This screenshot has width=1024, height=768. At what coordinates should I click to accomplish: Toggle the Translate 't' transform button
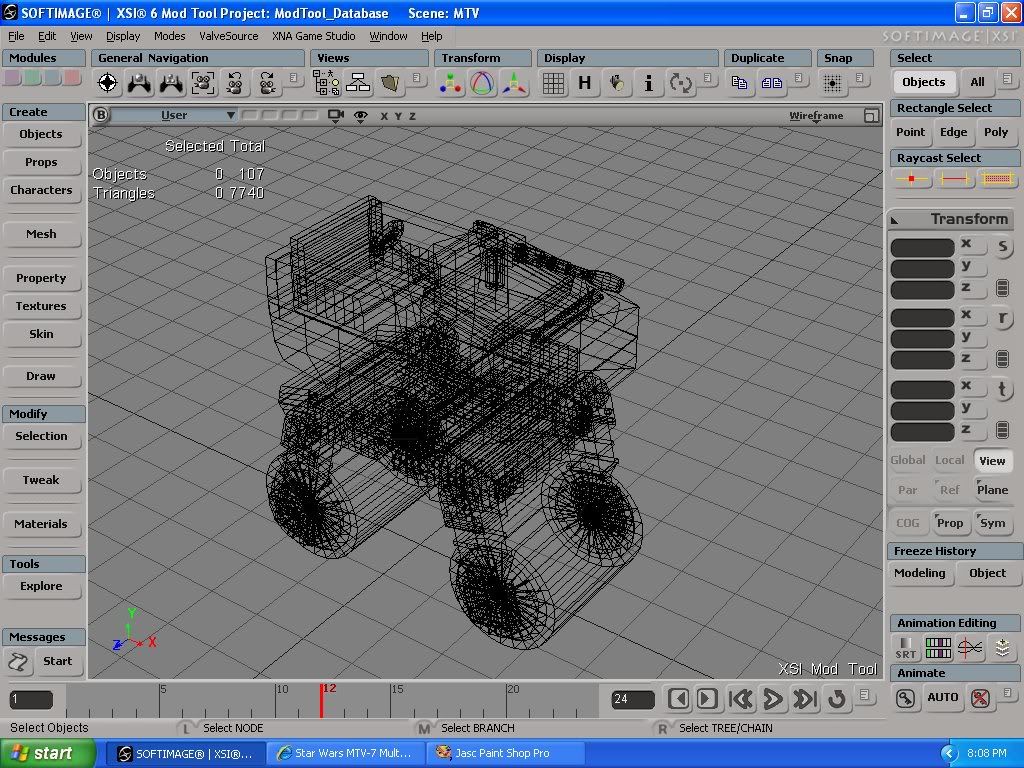pyautogui.click(x=1002, y=389)
